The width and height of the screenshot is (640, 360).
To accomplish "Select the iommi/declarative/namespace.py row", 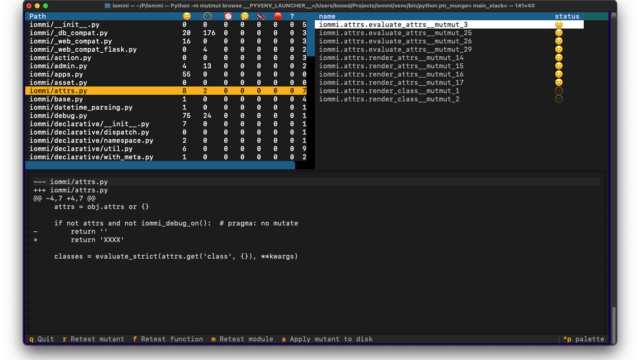I will (166, 140).
